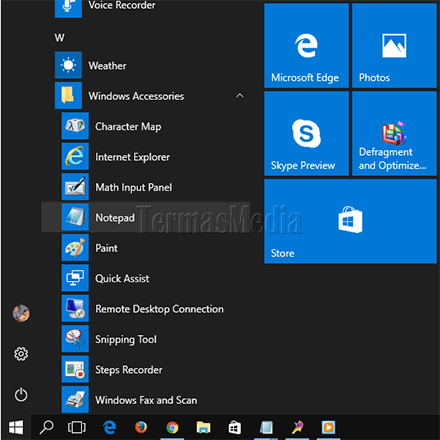
Task: Switch to Notepad on the taskbar
Action: coord(266,427)
